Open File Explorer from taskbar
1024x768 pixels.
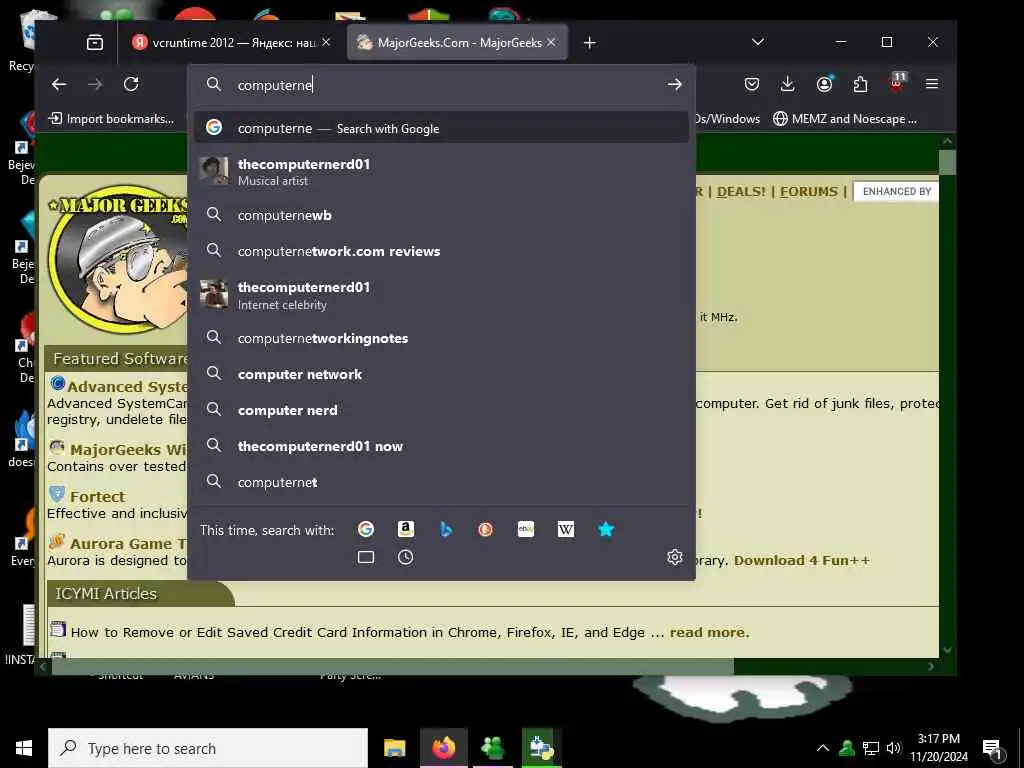(x=394, y=748)
